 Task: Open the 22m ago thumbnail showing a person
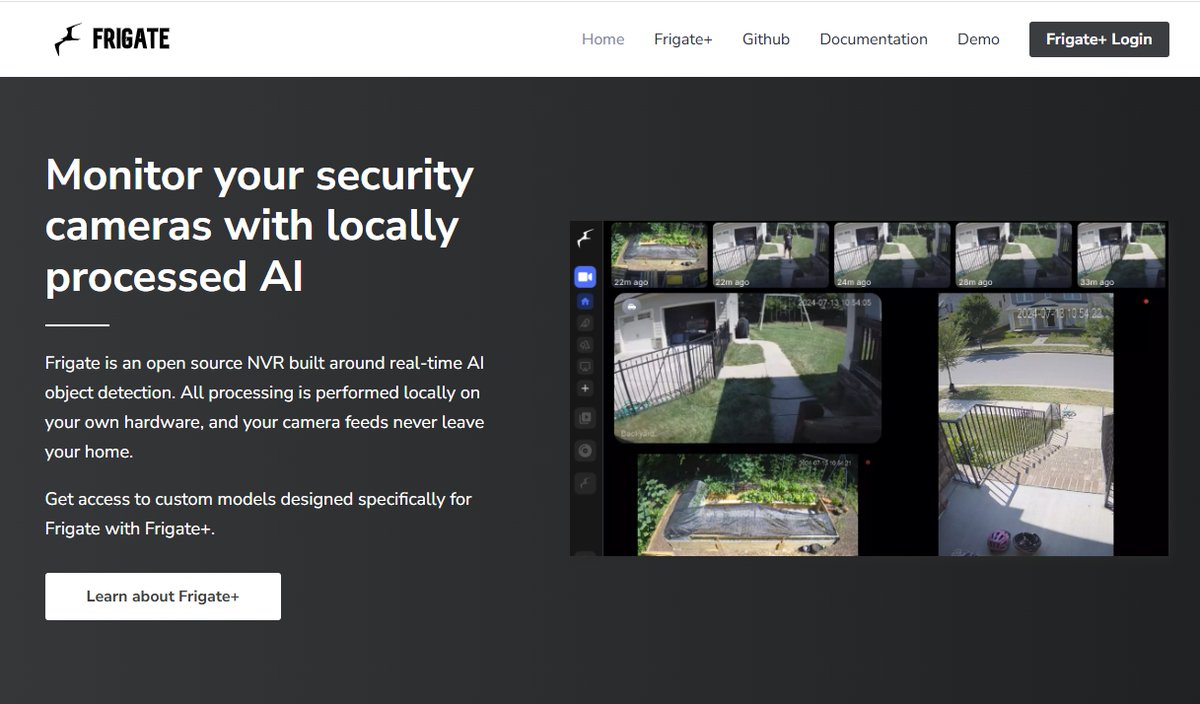[770, 255]
